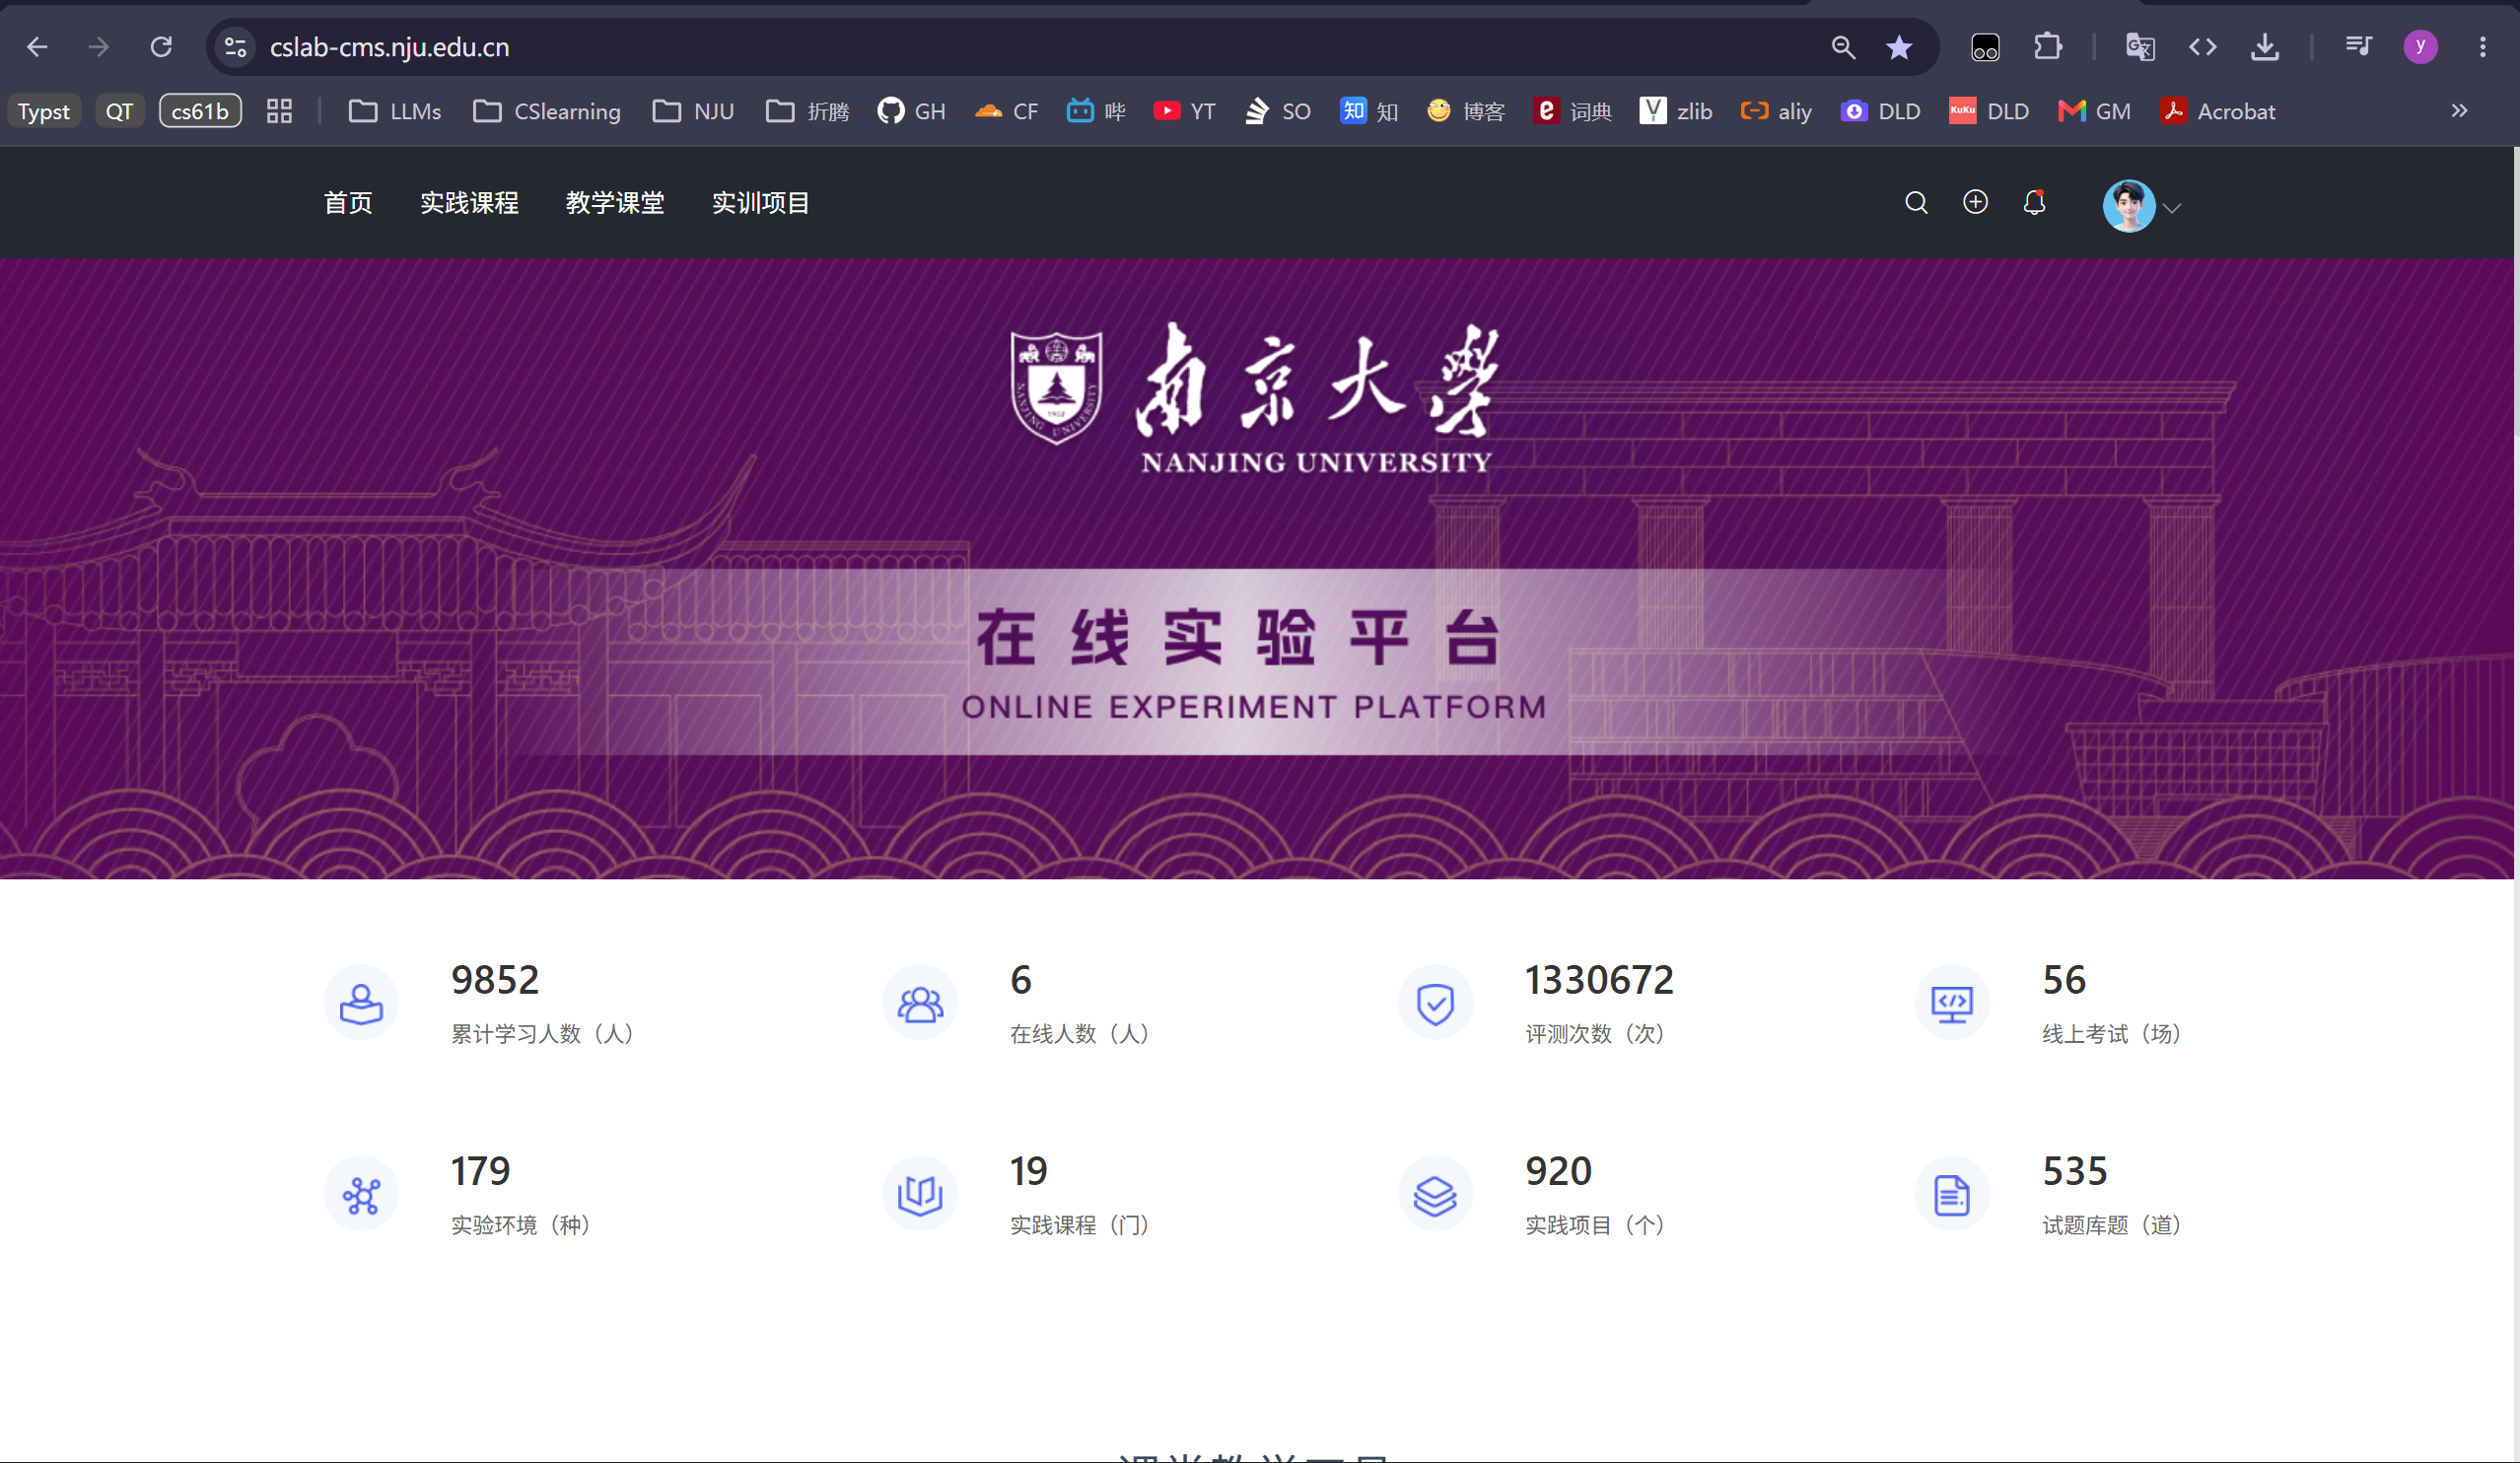Open the code brackets extension icon
The image size is (2520, 1463).
point(2203,47)
